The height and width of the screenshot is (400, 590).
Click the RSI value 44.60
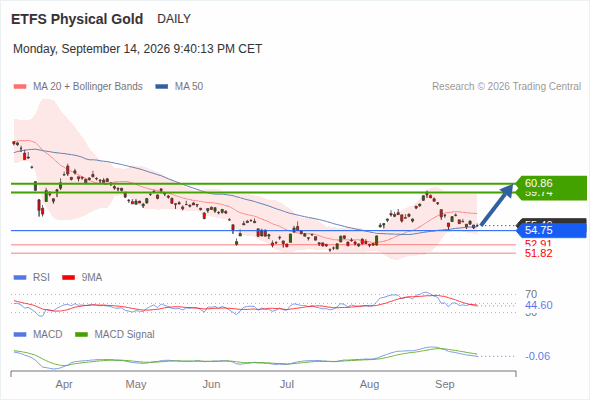pyautogui.click(x=539, y=305)
